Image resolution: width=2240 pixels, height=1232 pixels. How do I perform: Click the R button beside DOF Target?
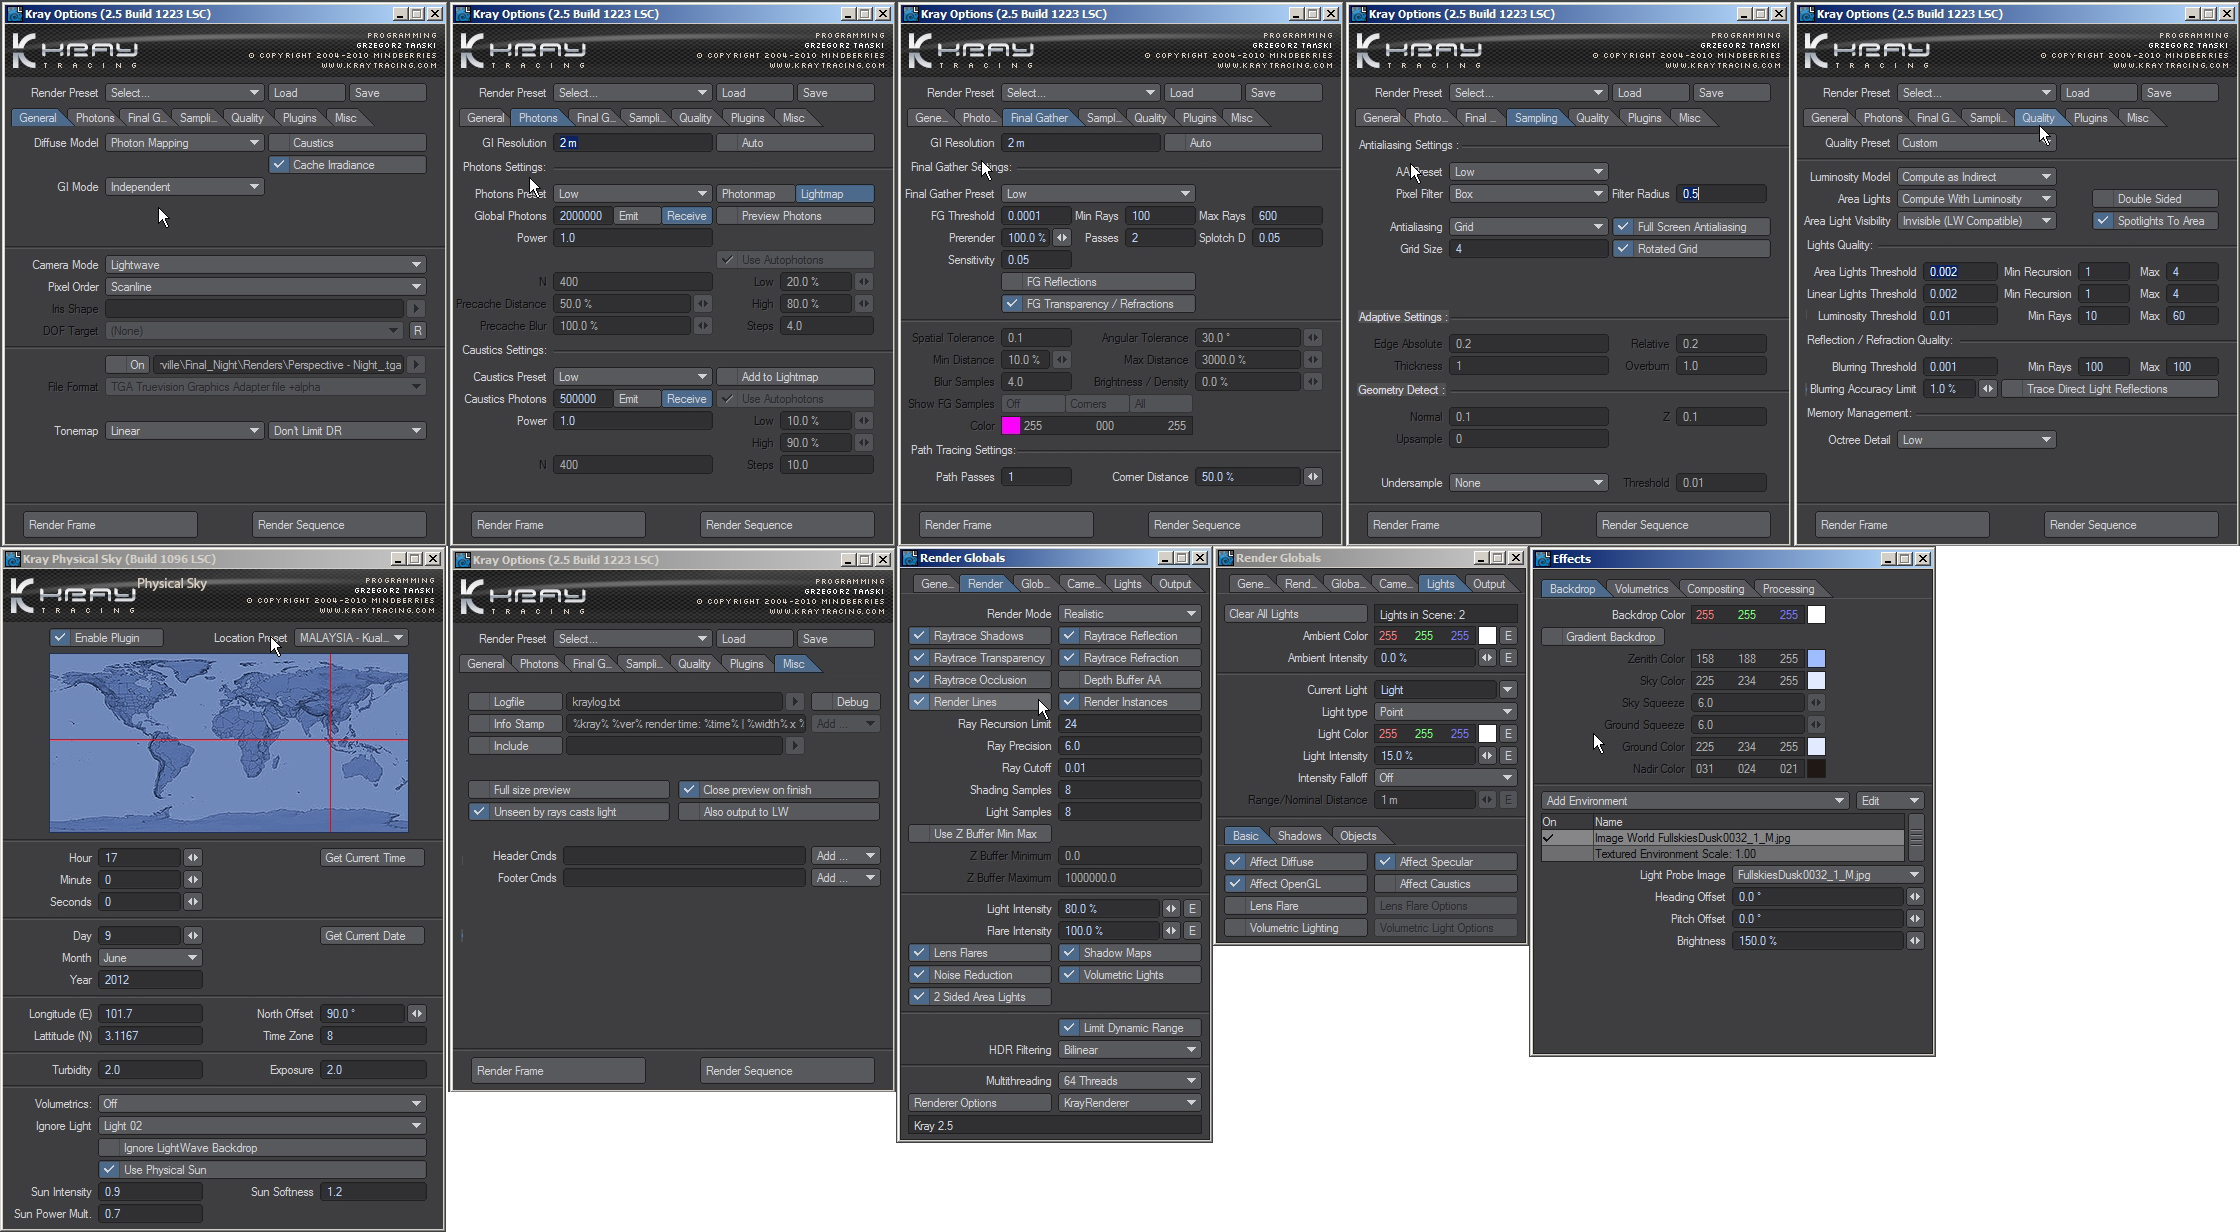[x=417, y=331]
